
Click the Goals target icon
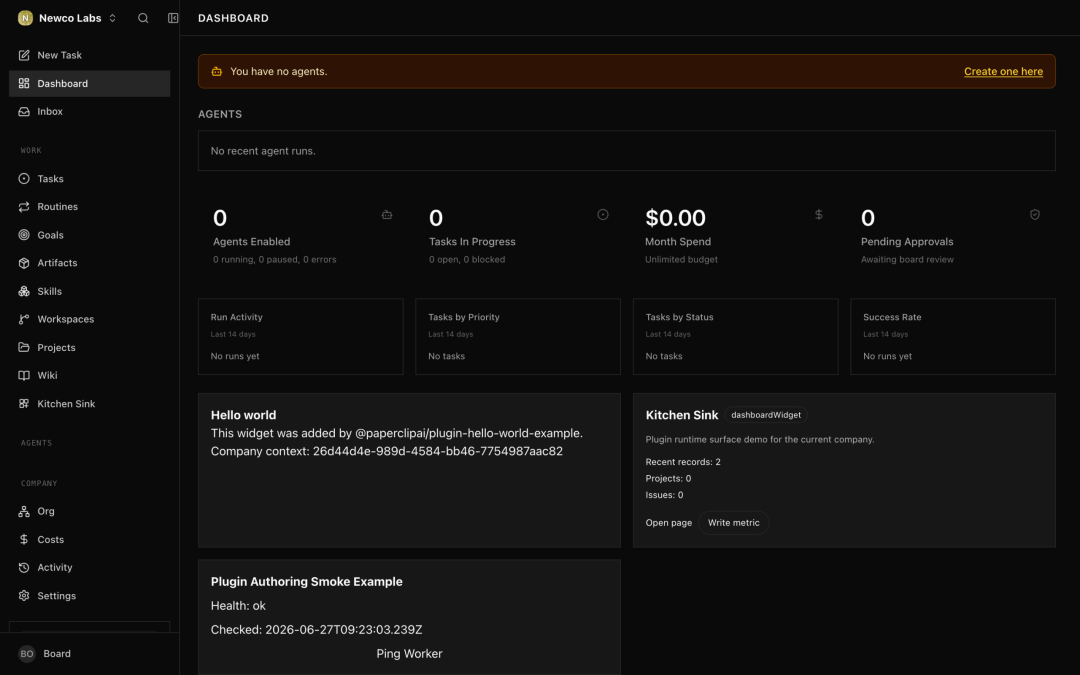tap(24, 235)
